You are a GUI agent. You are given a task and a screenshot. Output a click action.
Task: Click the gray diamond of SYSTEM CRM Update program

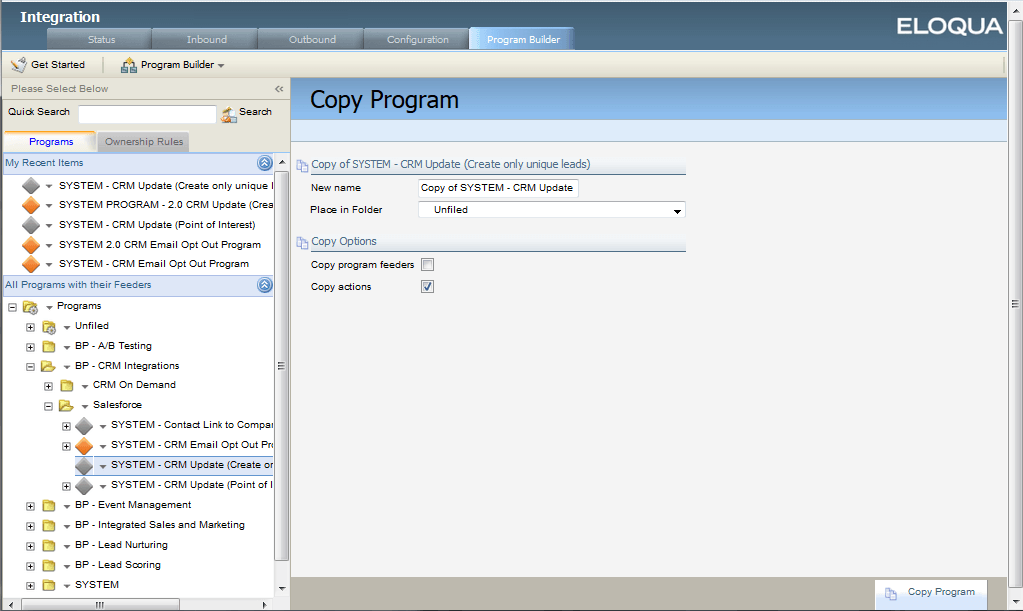85,465
